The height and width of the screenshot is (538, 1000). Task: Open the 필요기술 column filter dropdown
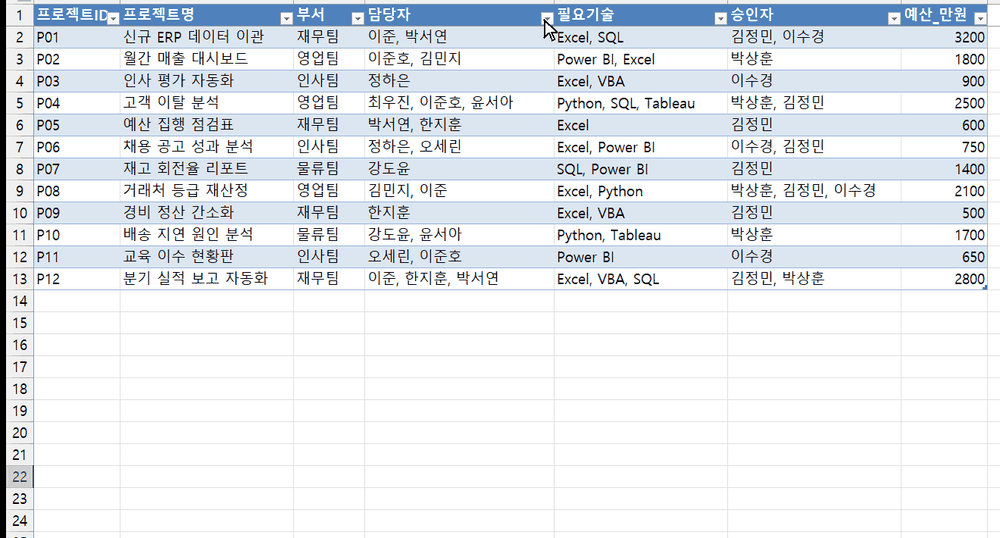[x=721, y=18]
